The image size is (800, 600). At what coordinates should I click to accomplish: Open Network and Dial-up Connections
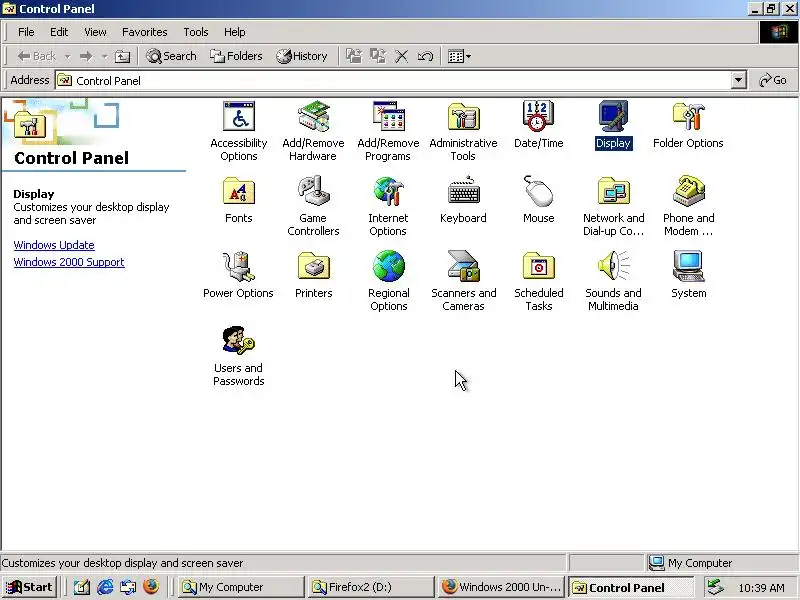[613, 206]
